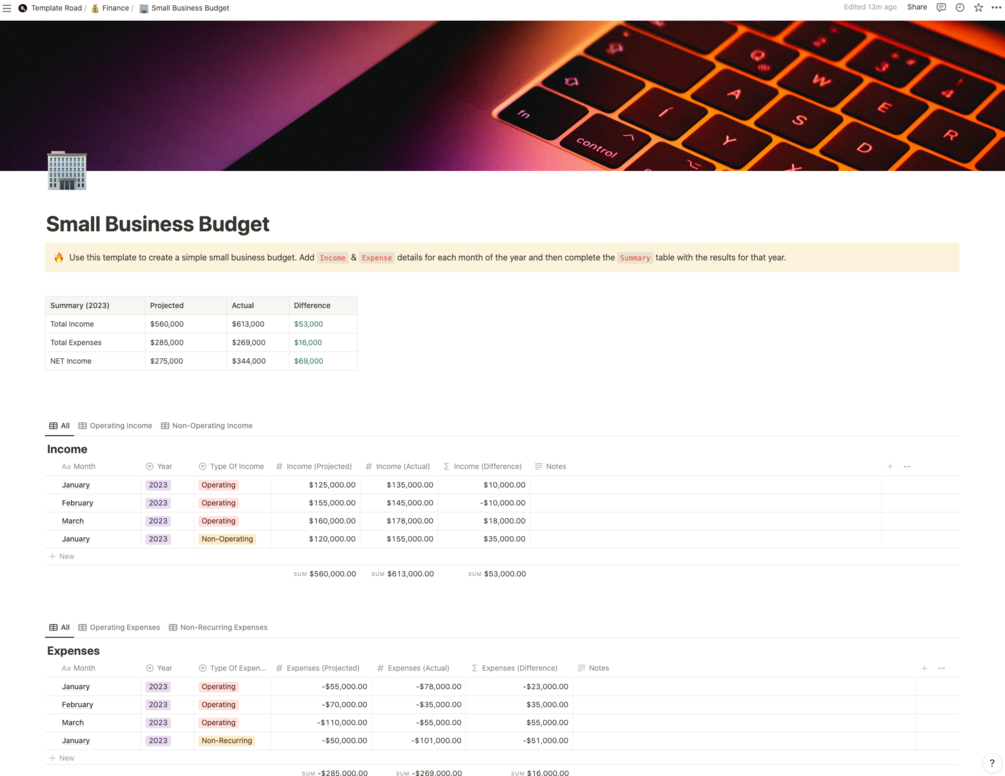Open Type Of Income column header
Image resolution: width=1005 pixels, height=776 pixels.
click(231, 466)
